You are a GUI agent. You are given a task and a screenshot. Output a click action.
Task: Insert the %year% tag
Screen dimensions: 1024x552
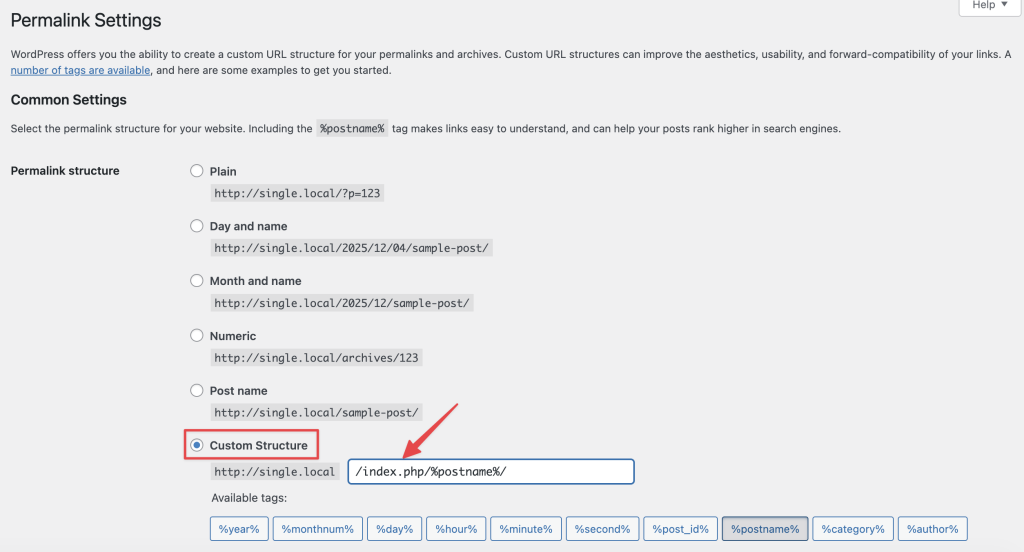(x=239, y=529)
